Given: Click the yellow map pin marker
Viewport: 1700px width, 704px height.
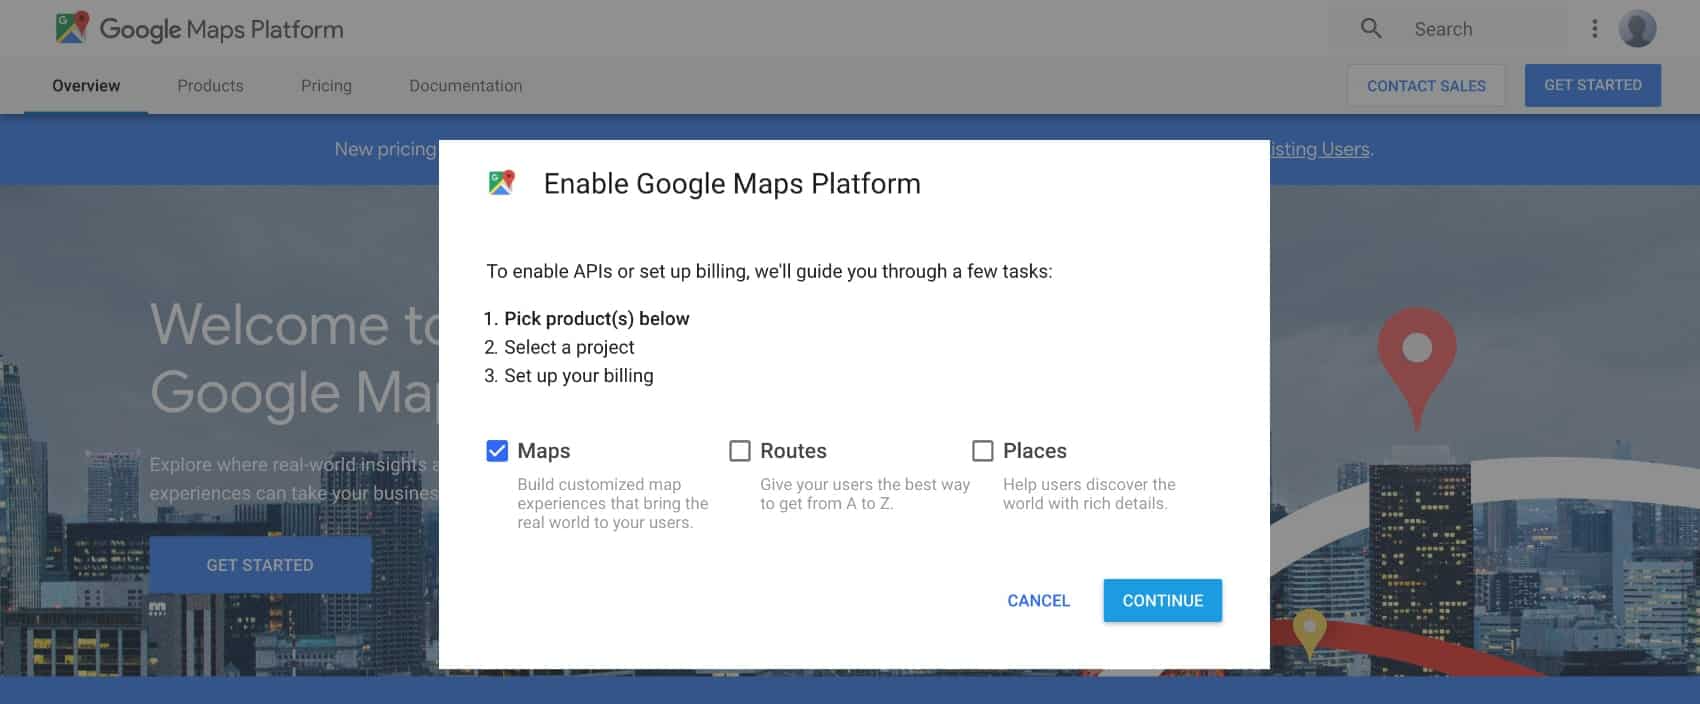Looking at the screenshot, I should click(x=1309, y=630).
